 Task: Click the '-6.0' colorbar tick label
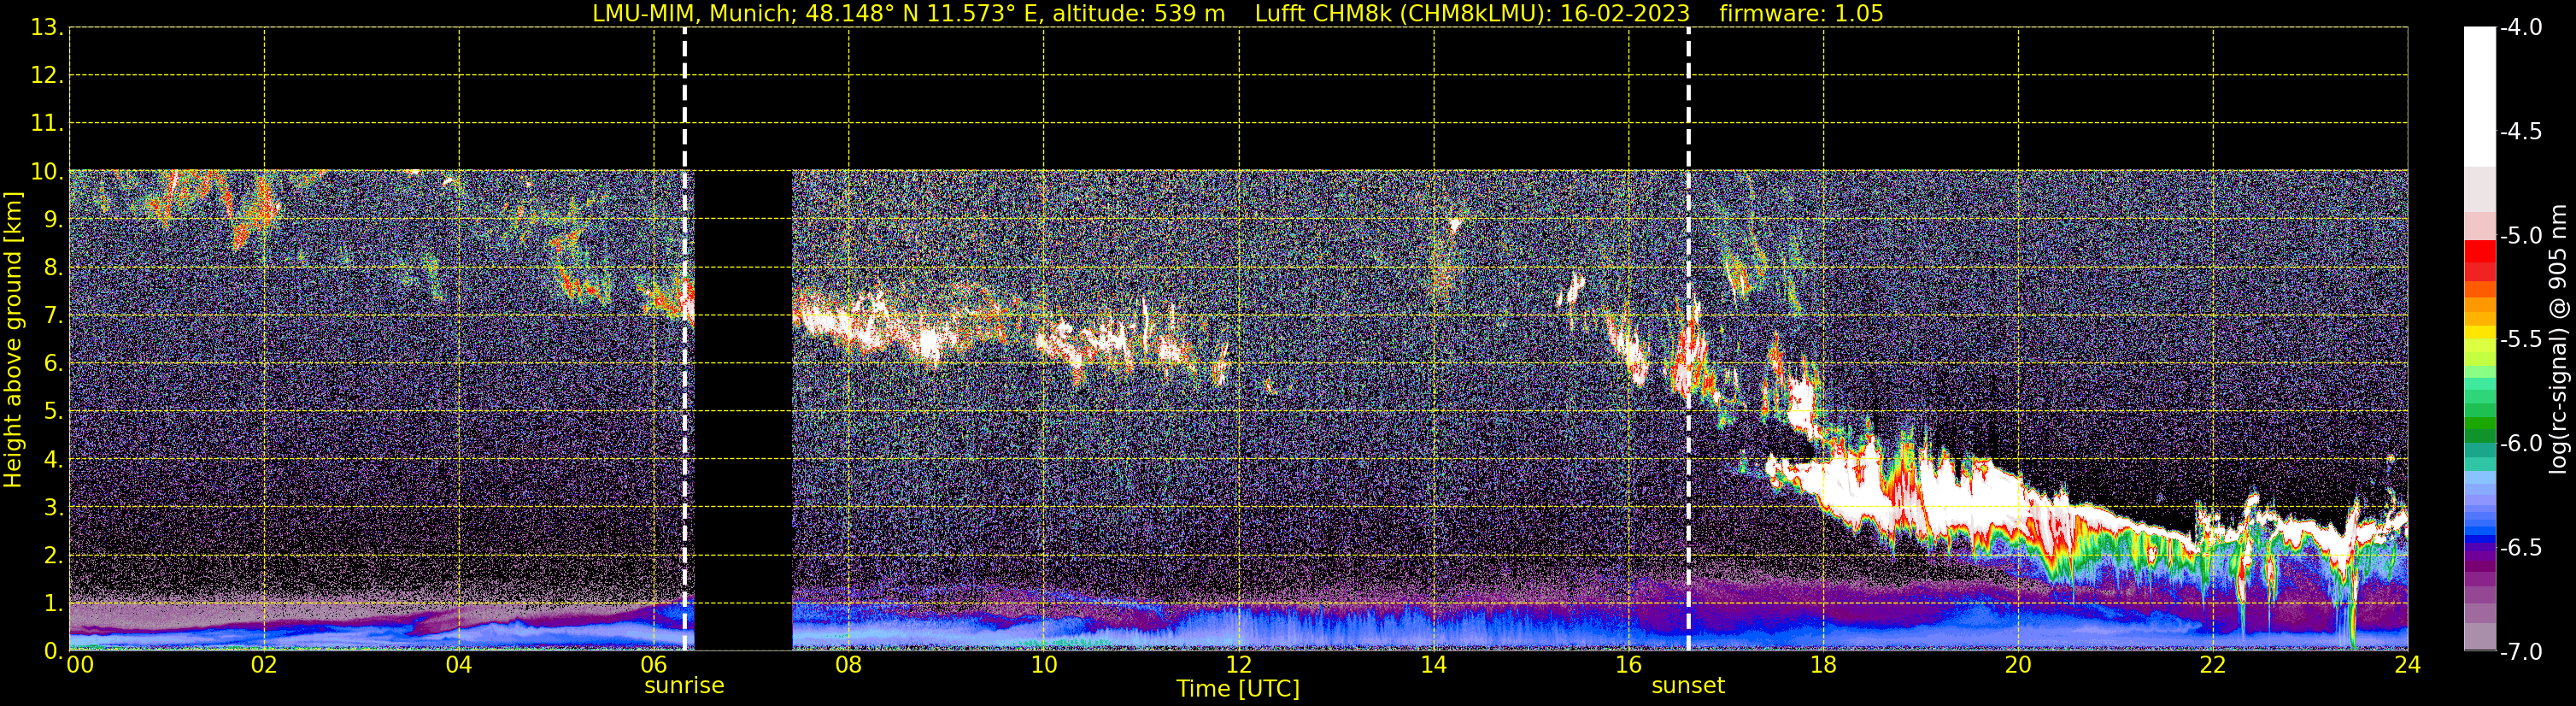tap(2520, 444)
